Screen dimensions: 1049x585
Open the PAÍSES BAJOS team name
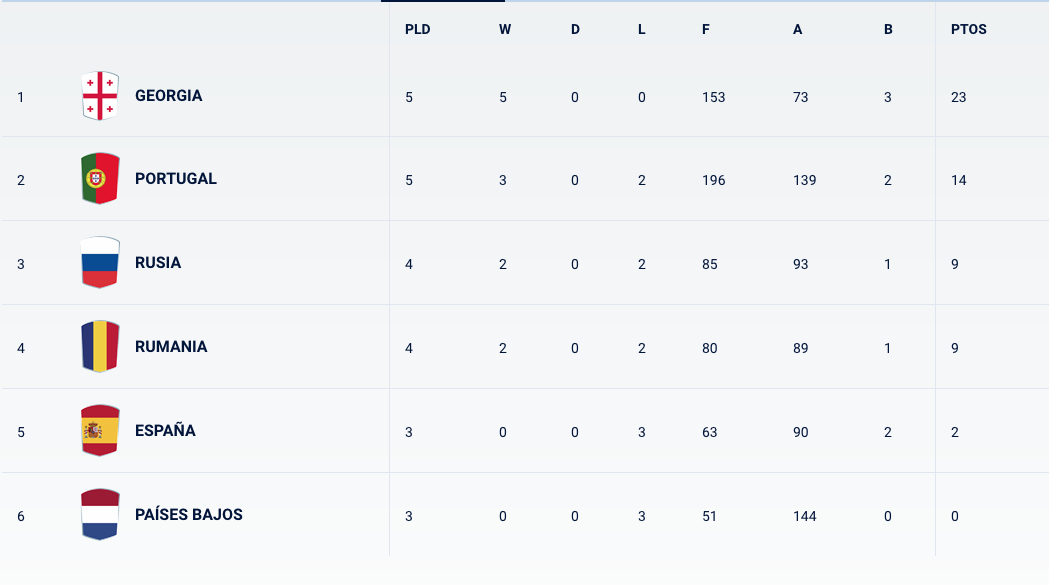coord(189,515)
